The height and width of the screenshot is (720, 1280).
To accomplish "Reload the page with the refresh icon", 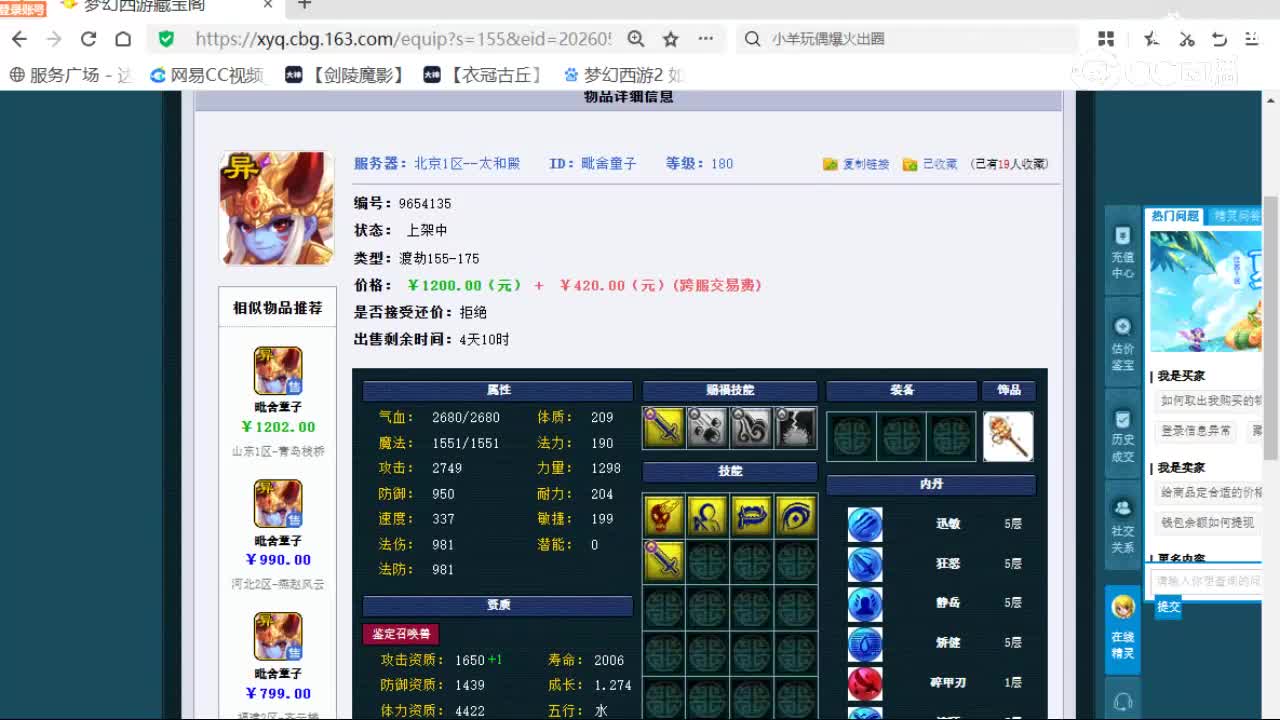I will click(x=88, y=39).
